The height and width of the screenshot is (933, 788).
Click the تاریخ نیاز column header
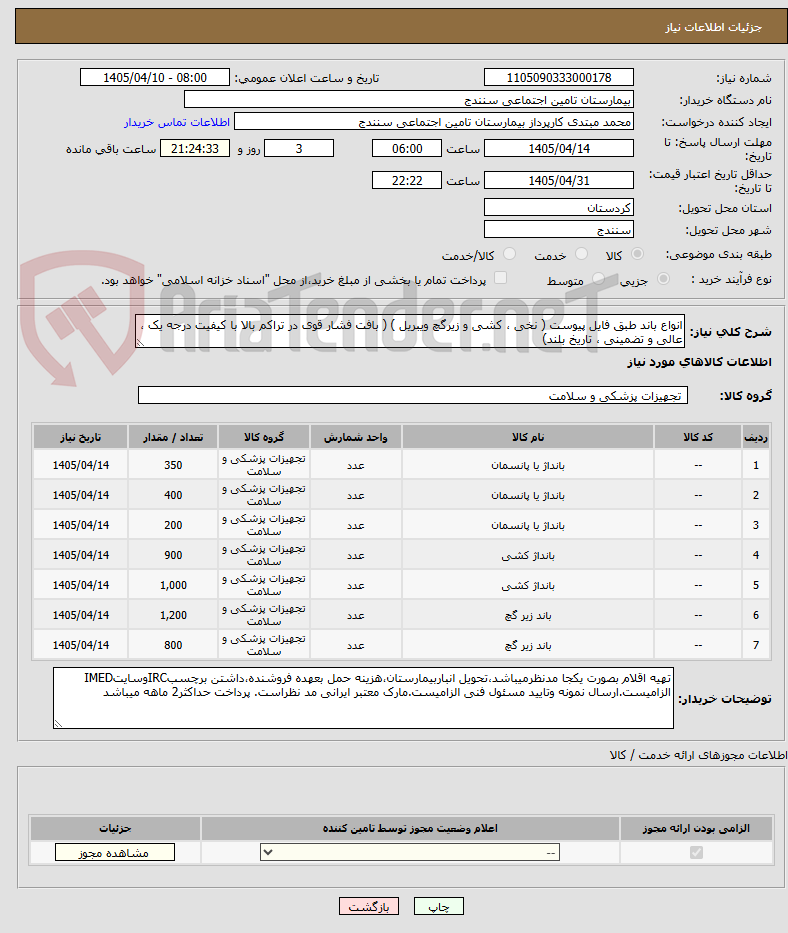click(x=81, y=437)
